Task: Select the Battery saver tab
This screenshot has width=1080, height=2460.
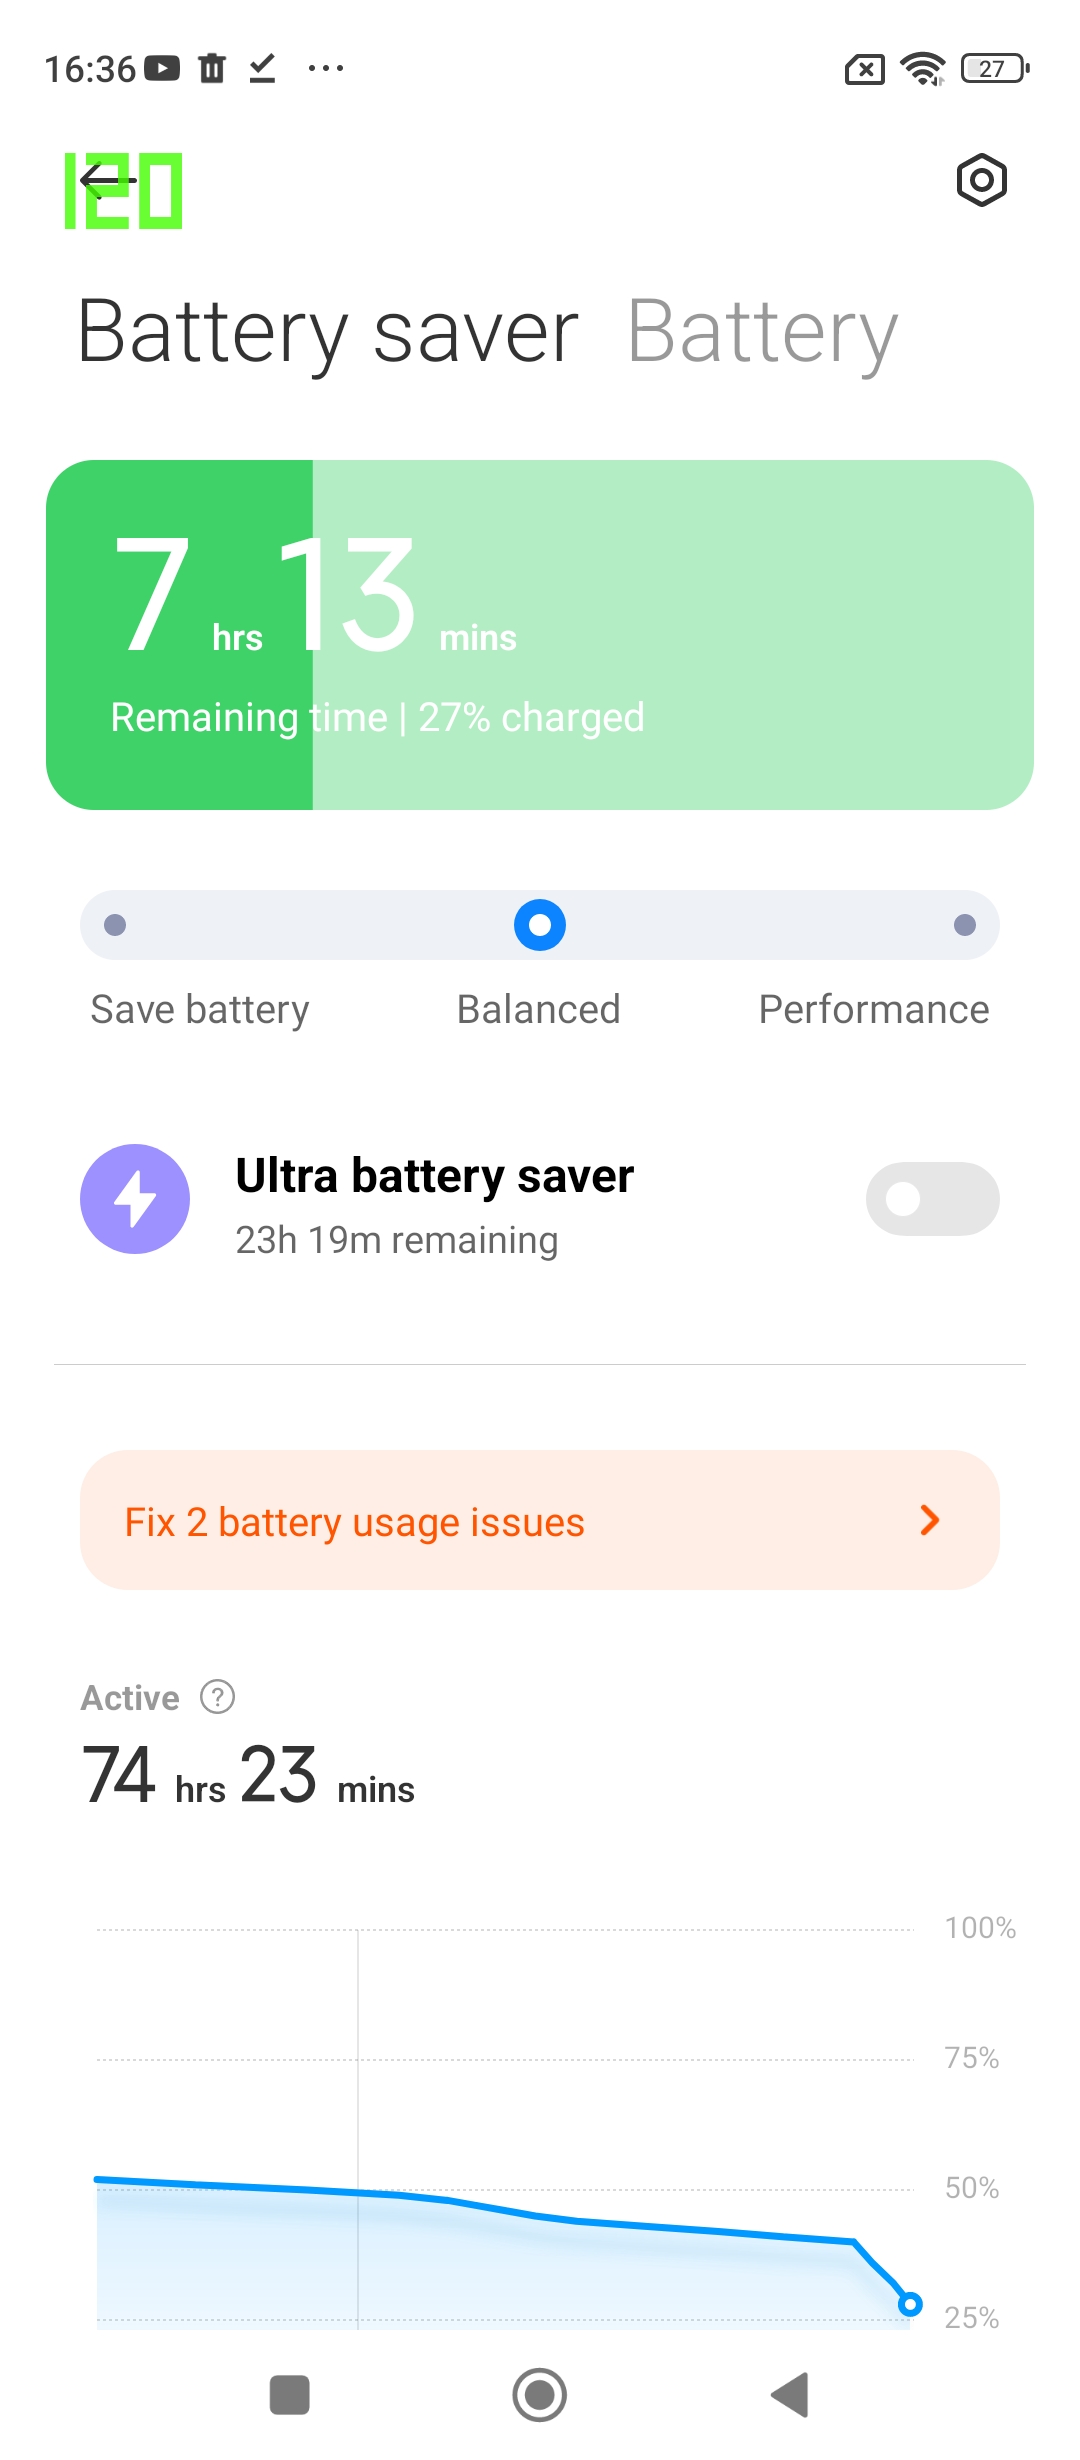Action: tap(328, 333)
